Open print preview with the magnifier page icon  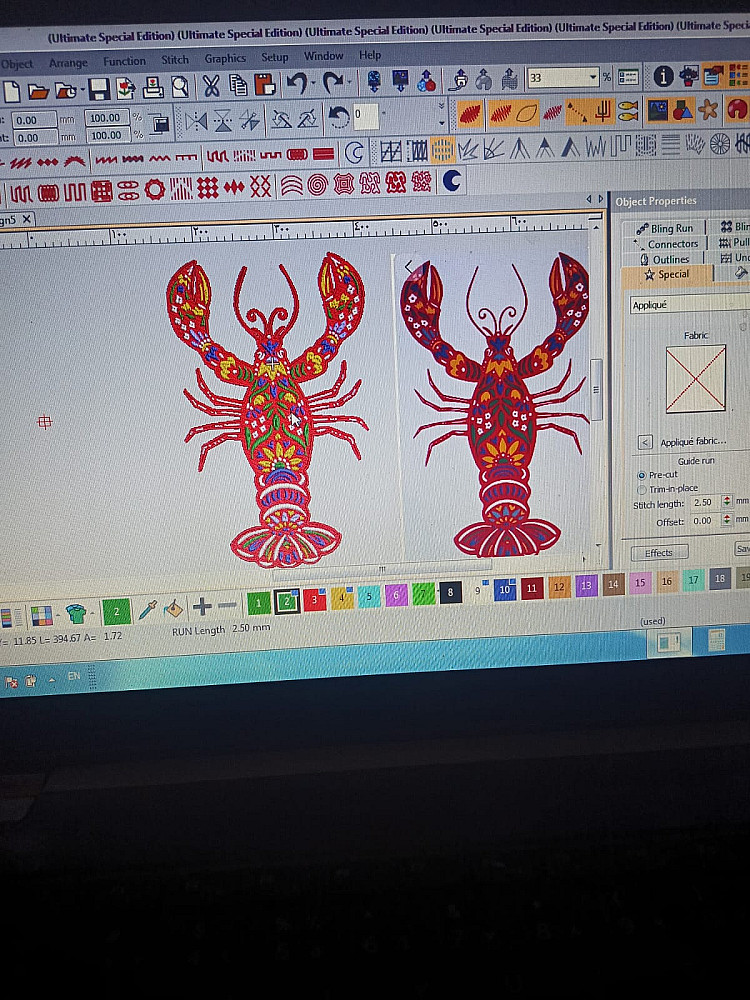click(180, 87)
